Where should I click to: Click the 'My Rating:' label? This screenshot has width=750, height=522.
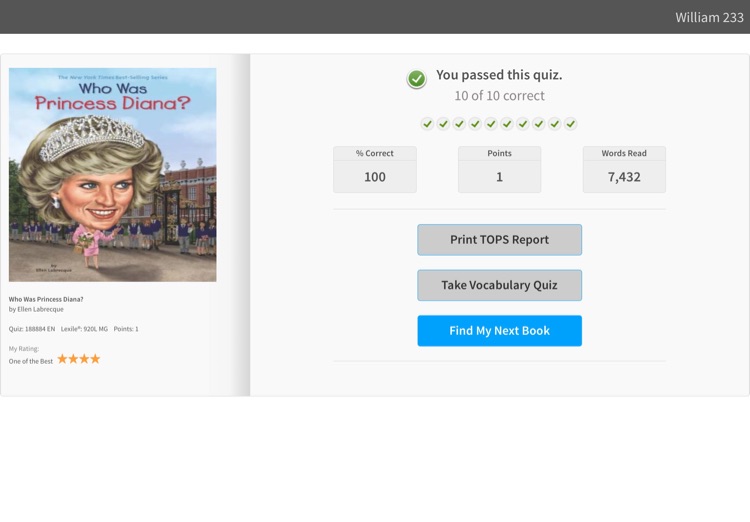pos(24,349)
